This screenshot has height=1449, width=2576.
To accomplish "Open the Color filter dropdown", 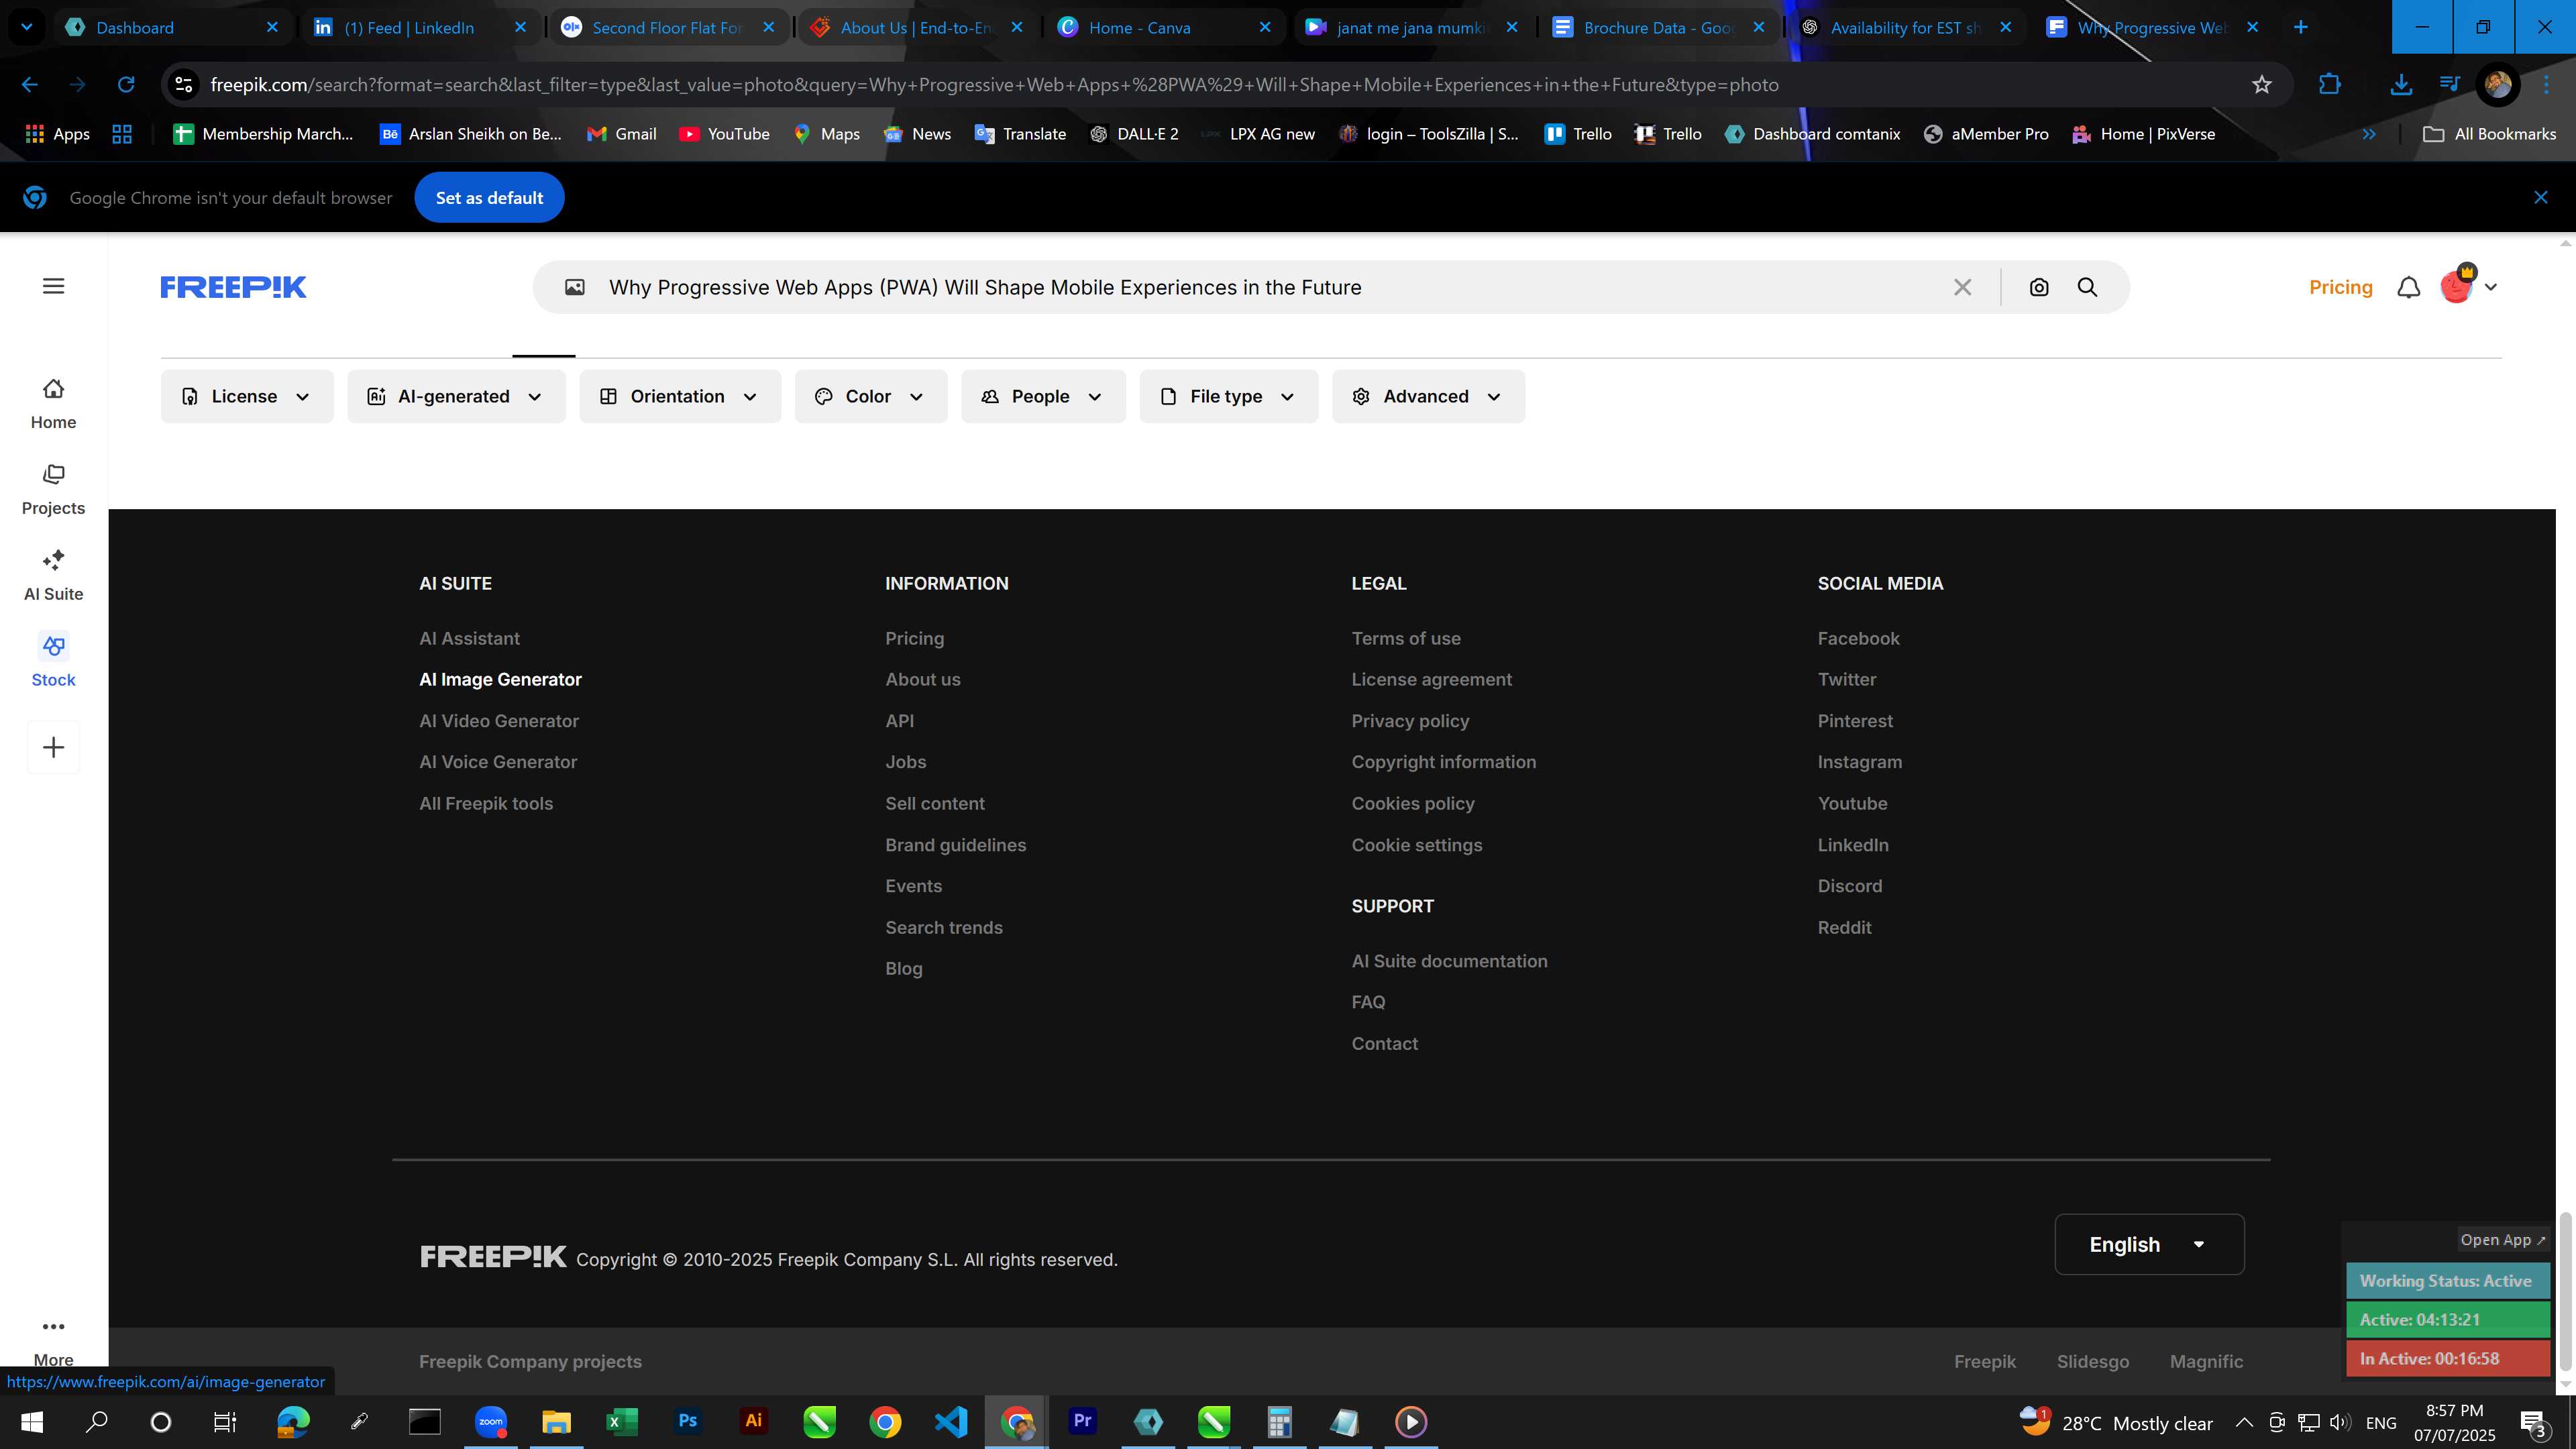I will [871, 396].
